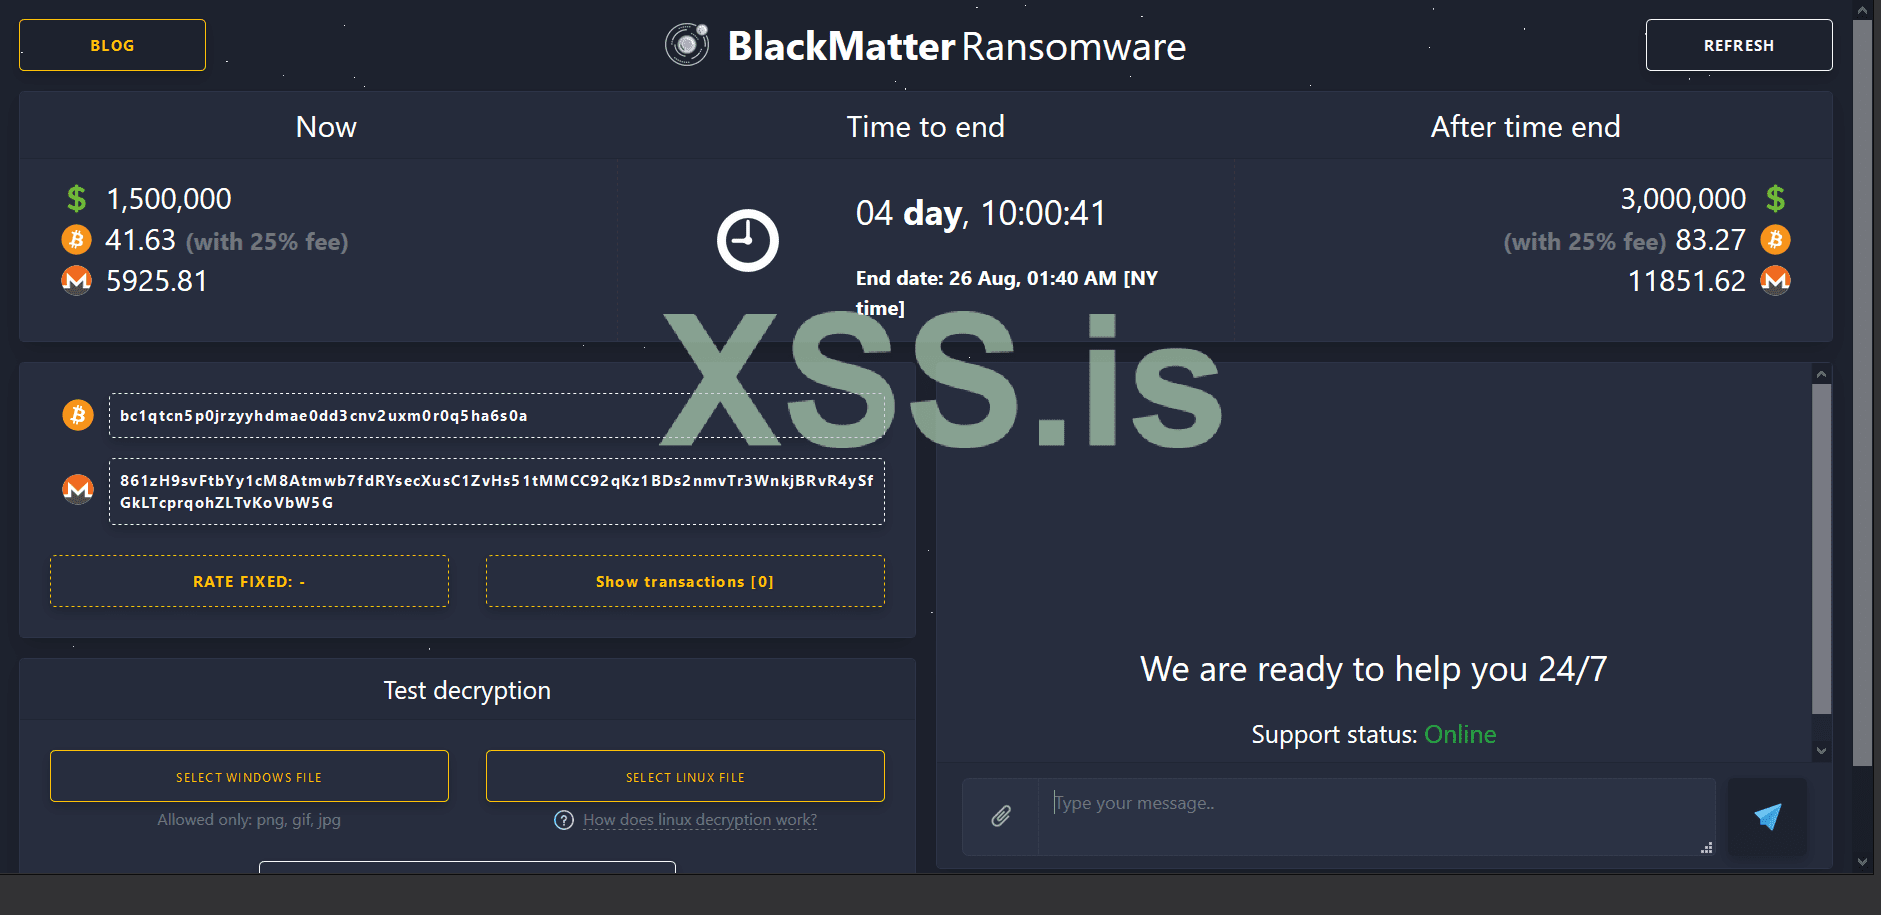Choose SELECT LINUX FILE for test decryption

pos(685,776)
